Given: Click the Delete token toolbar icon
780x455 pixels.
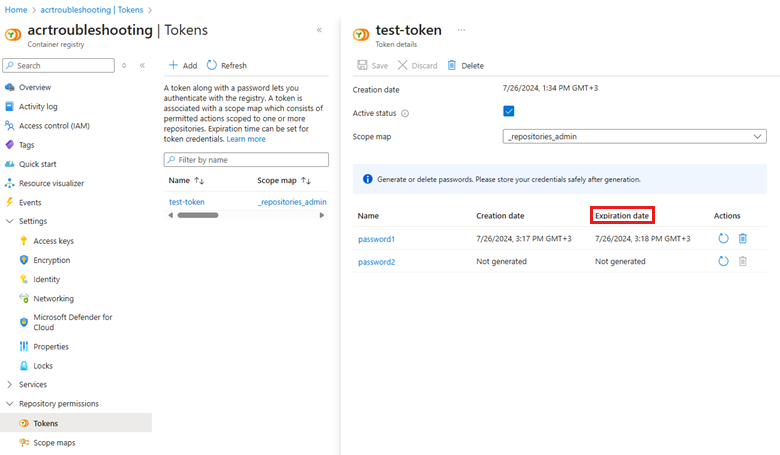Looking at the screenshot, I should [452, 65].
